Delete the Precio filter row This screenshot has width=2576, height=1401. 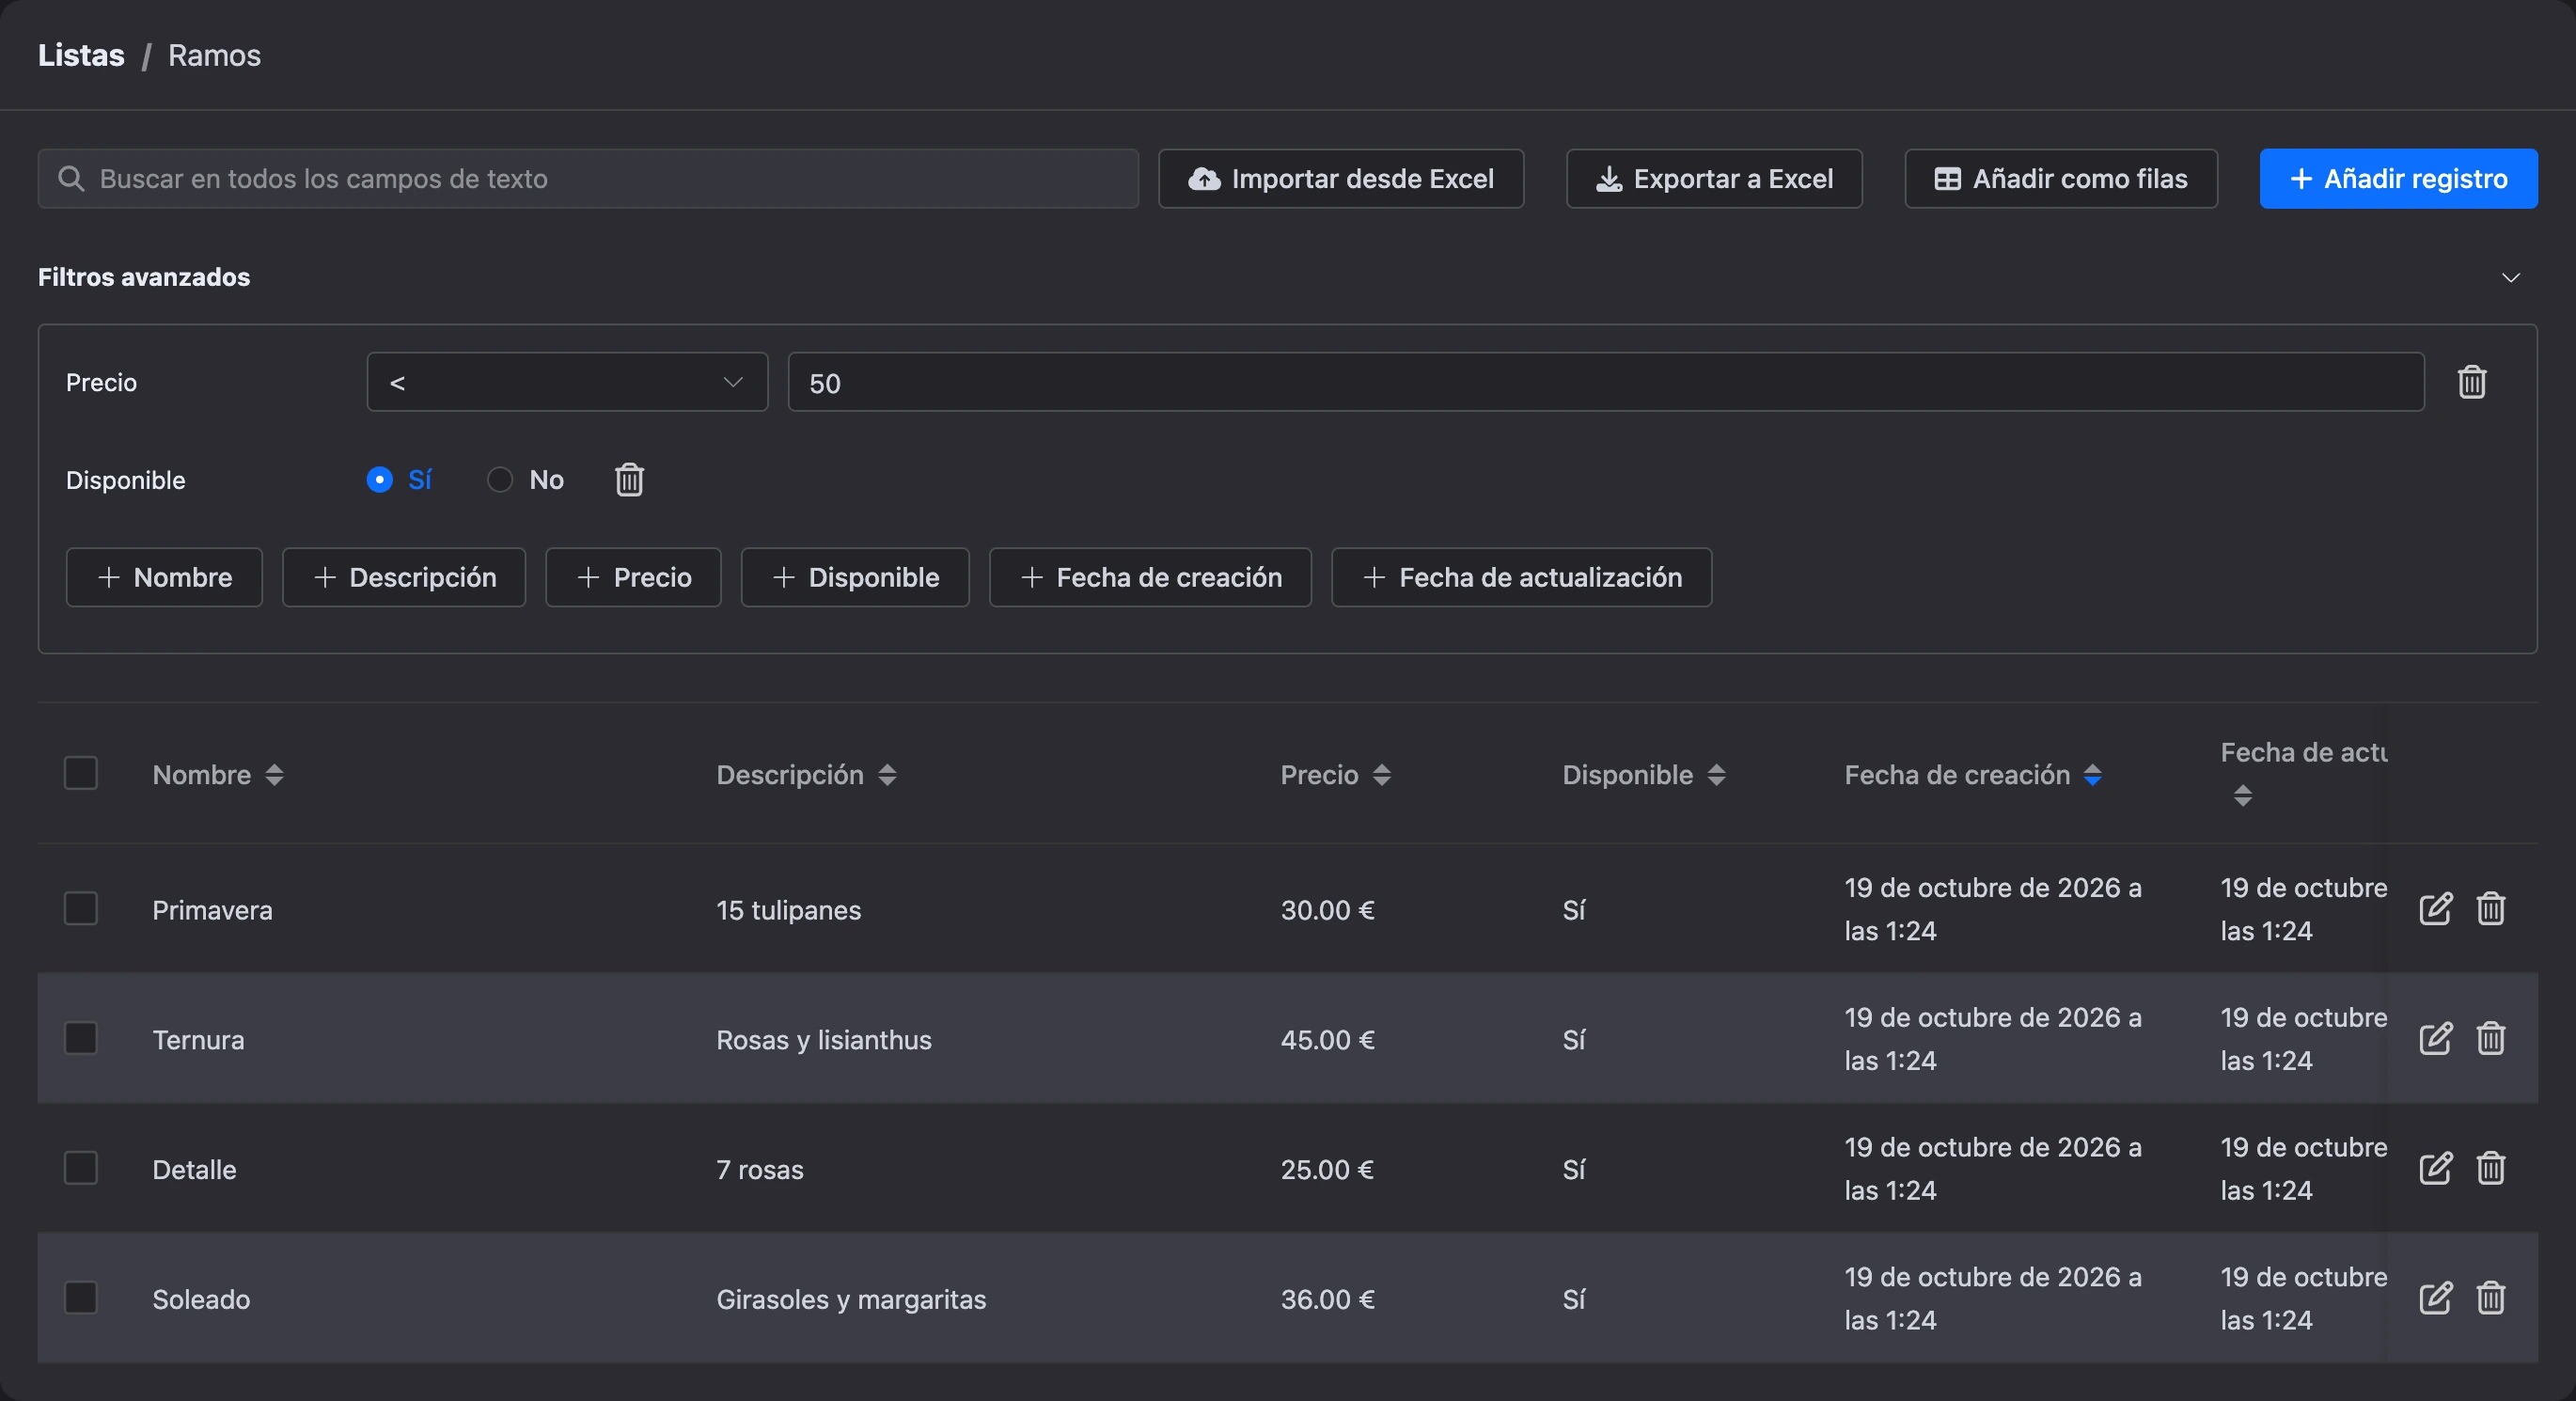click(2472, 382)
